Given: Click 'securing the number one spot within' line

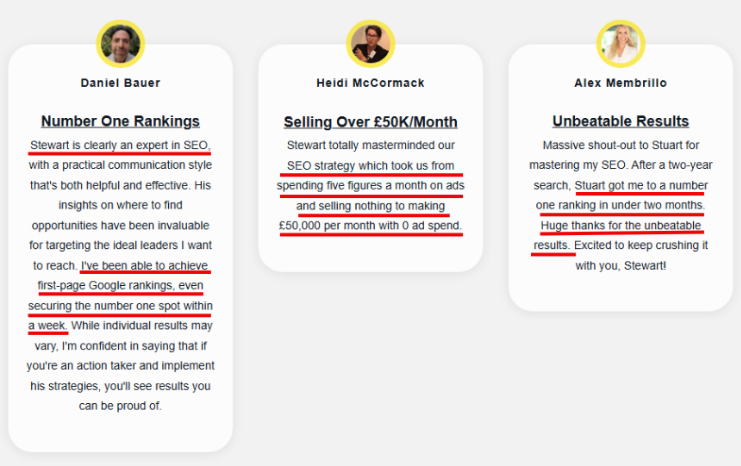Looking at the screenshot, I should point(121,306).
